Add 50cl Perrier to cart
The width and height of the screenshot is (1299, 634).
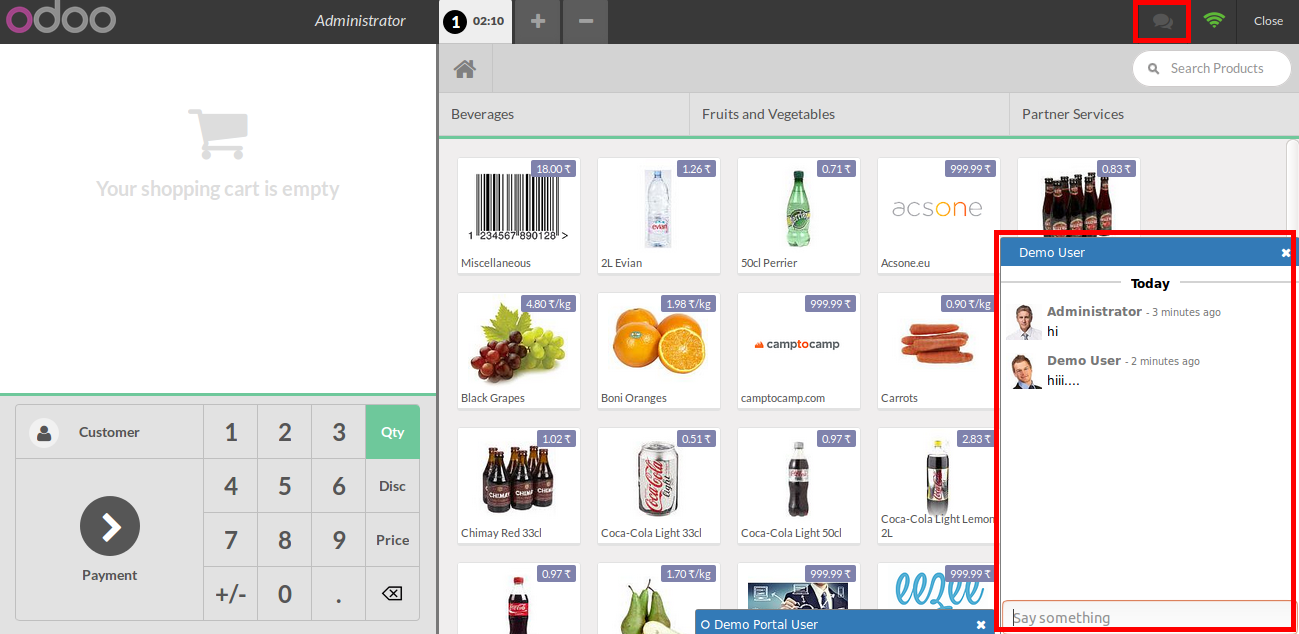[x=799, y=215]
